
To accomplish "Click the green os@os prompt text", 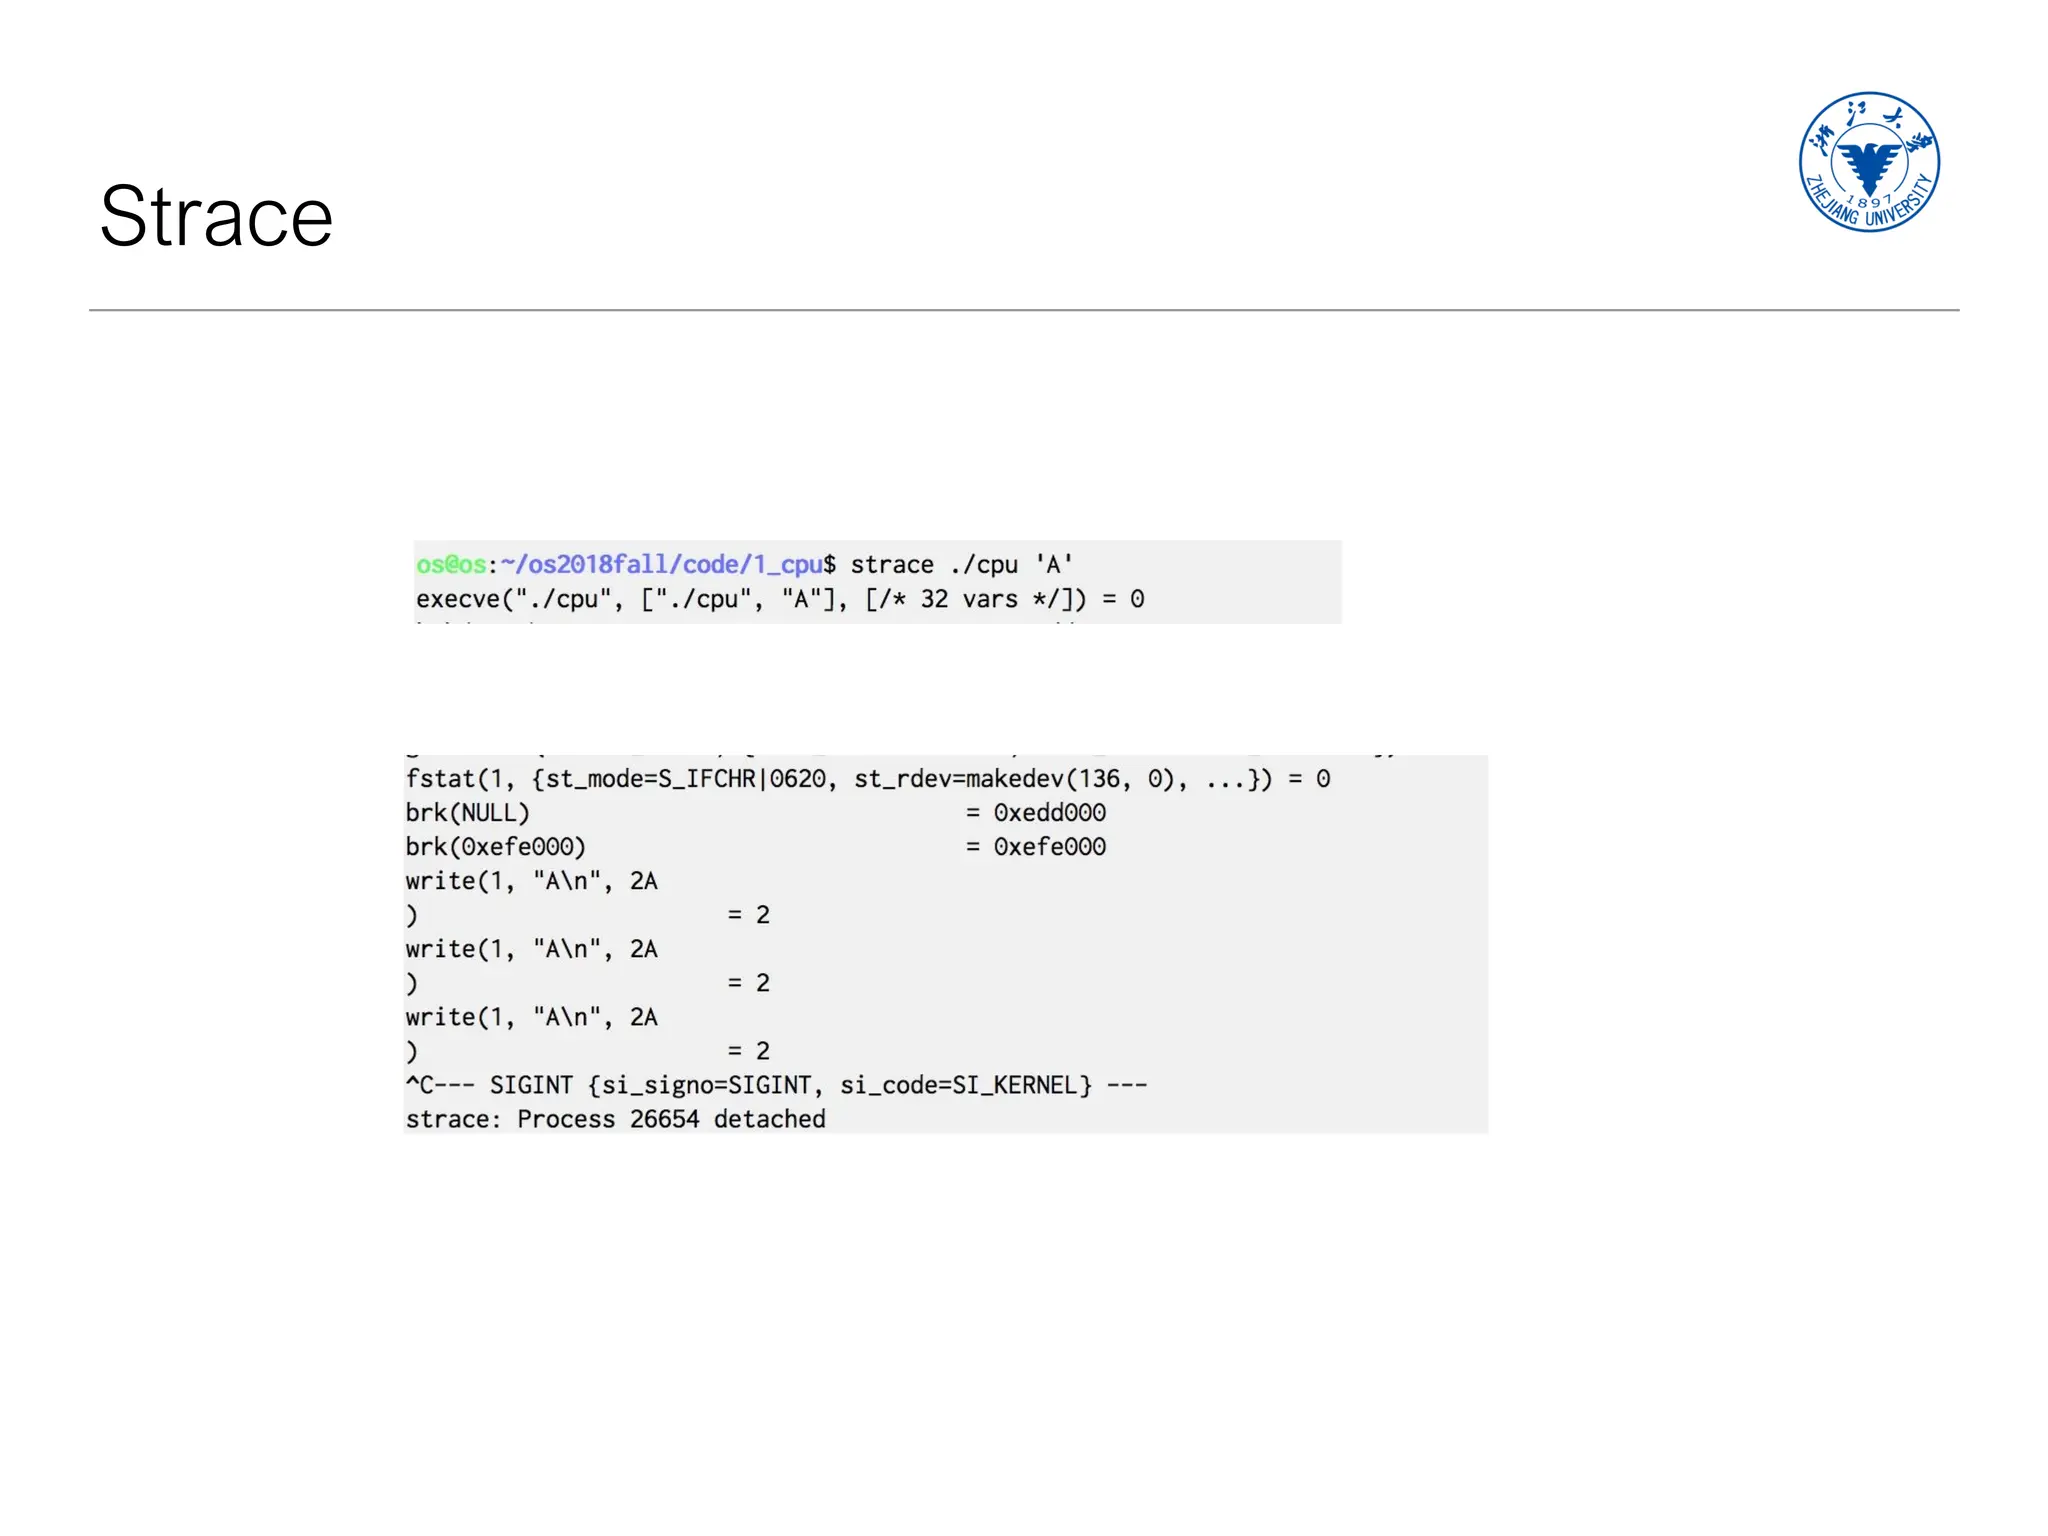I will click(x=450, y=565).
